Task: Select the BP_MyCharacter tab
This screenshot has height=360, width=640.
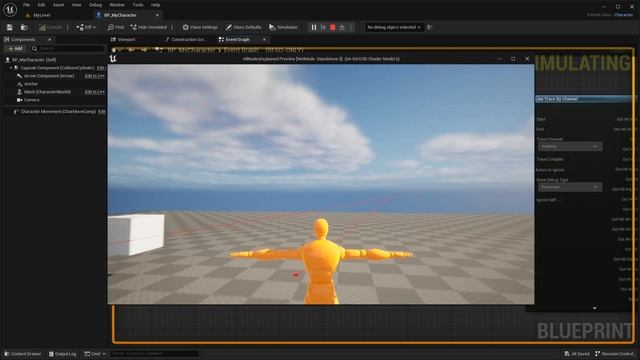Action: point(120,15)
